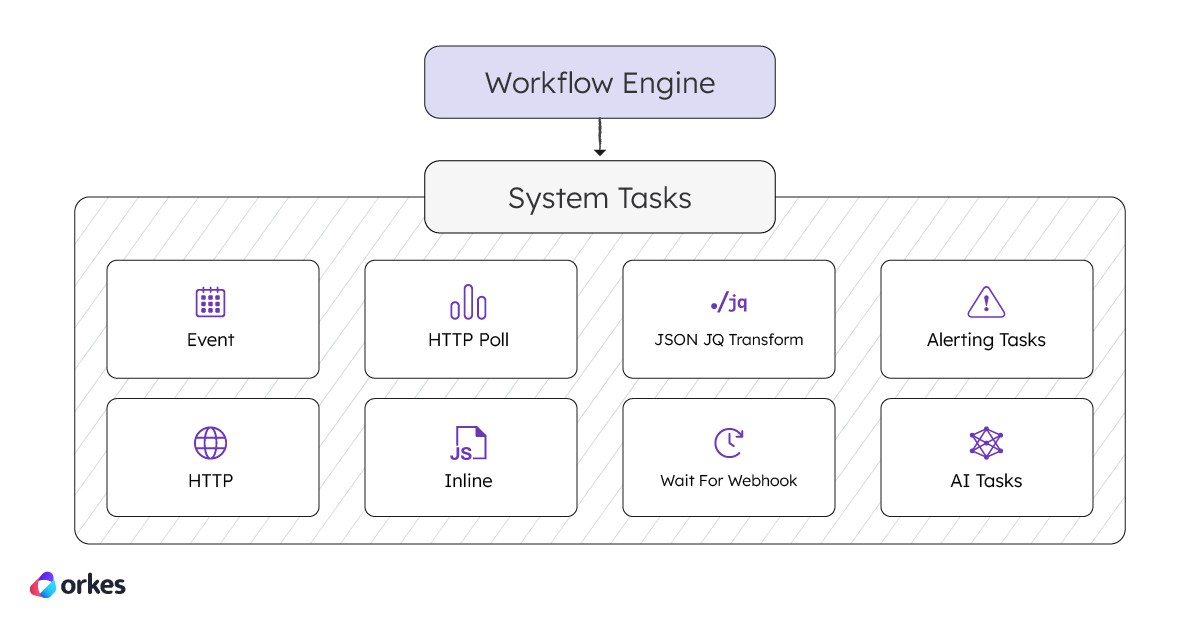Viewport: 1200px width, 628px height.
Task: Click the Alerting Tasks warning triangle icon
Action: point(986,301)
